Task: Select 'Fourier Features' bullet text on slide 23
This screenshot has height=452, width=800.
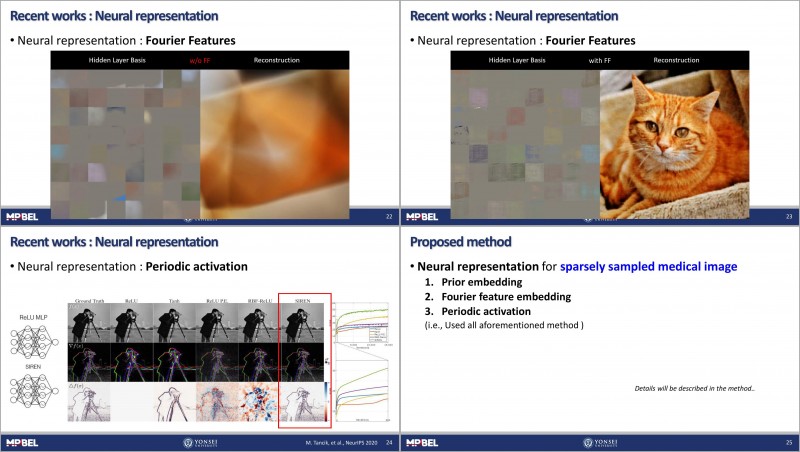Action: 591,41
